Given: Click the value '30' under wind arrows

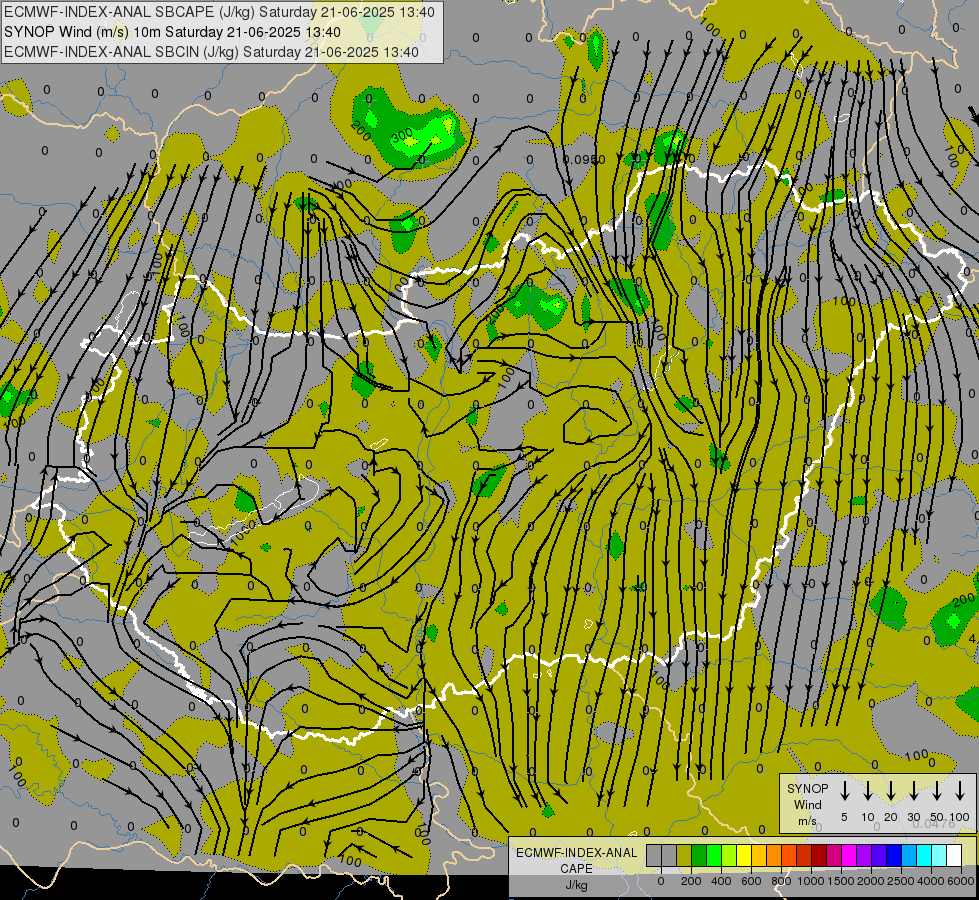Looking at the screenshot, I should 913,817.
